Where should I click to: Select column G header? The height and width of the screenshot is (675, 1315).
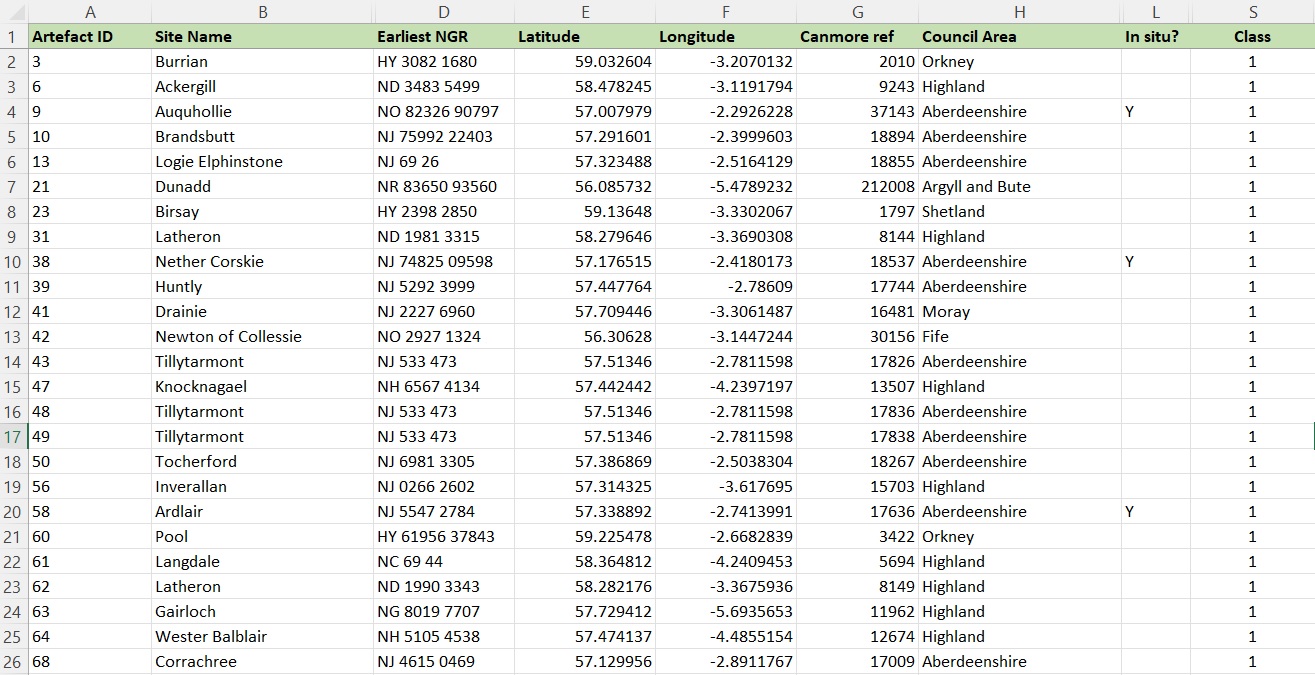tap(858, 12)
